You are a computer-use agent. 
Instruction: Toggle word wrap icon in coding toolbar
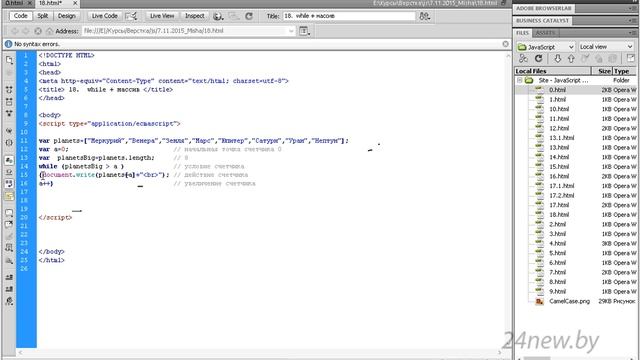[9, 184]
